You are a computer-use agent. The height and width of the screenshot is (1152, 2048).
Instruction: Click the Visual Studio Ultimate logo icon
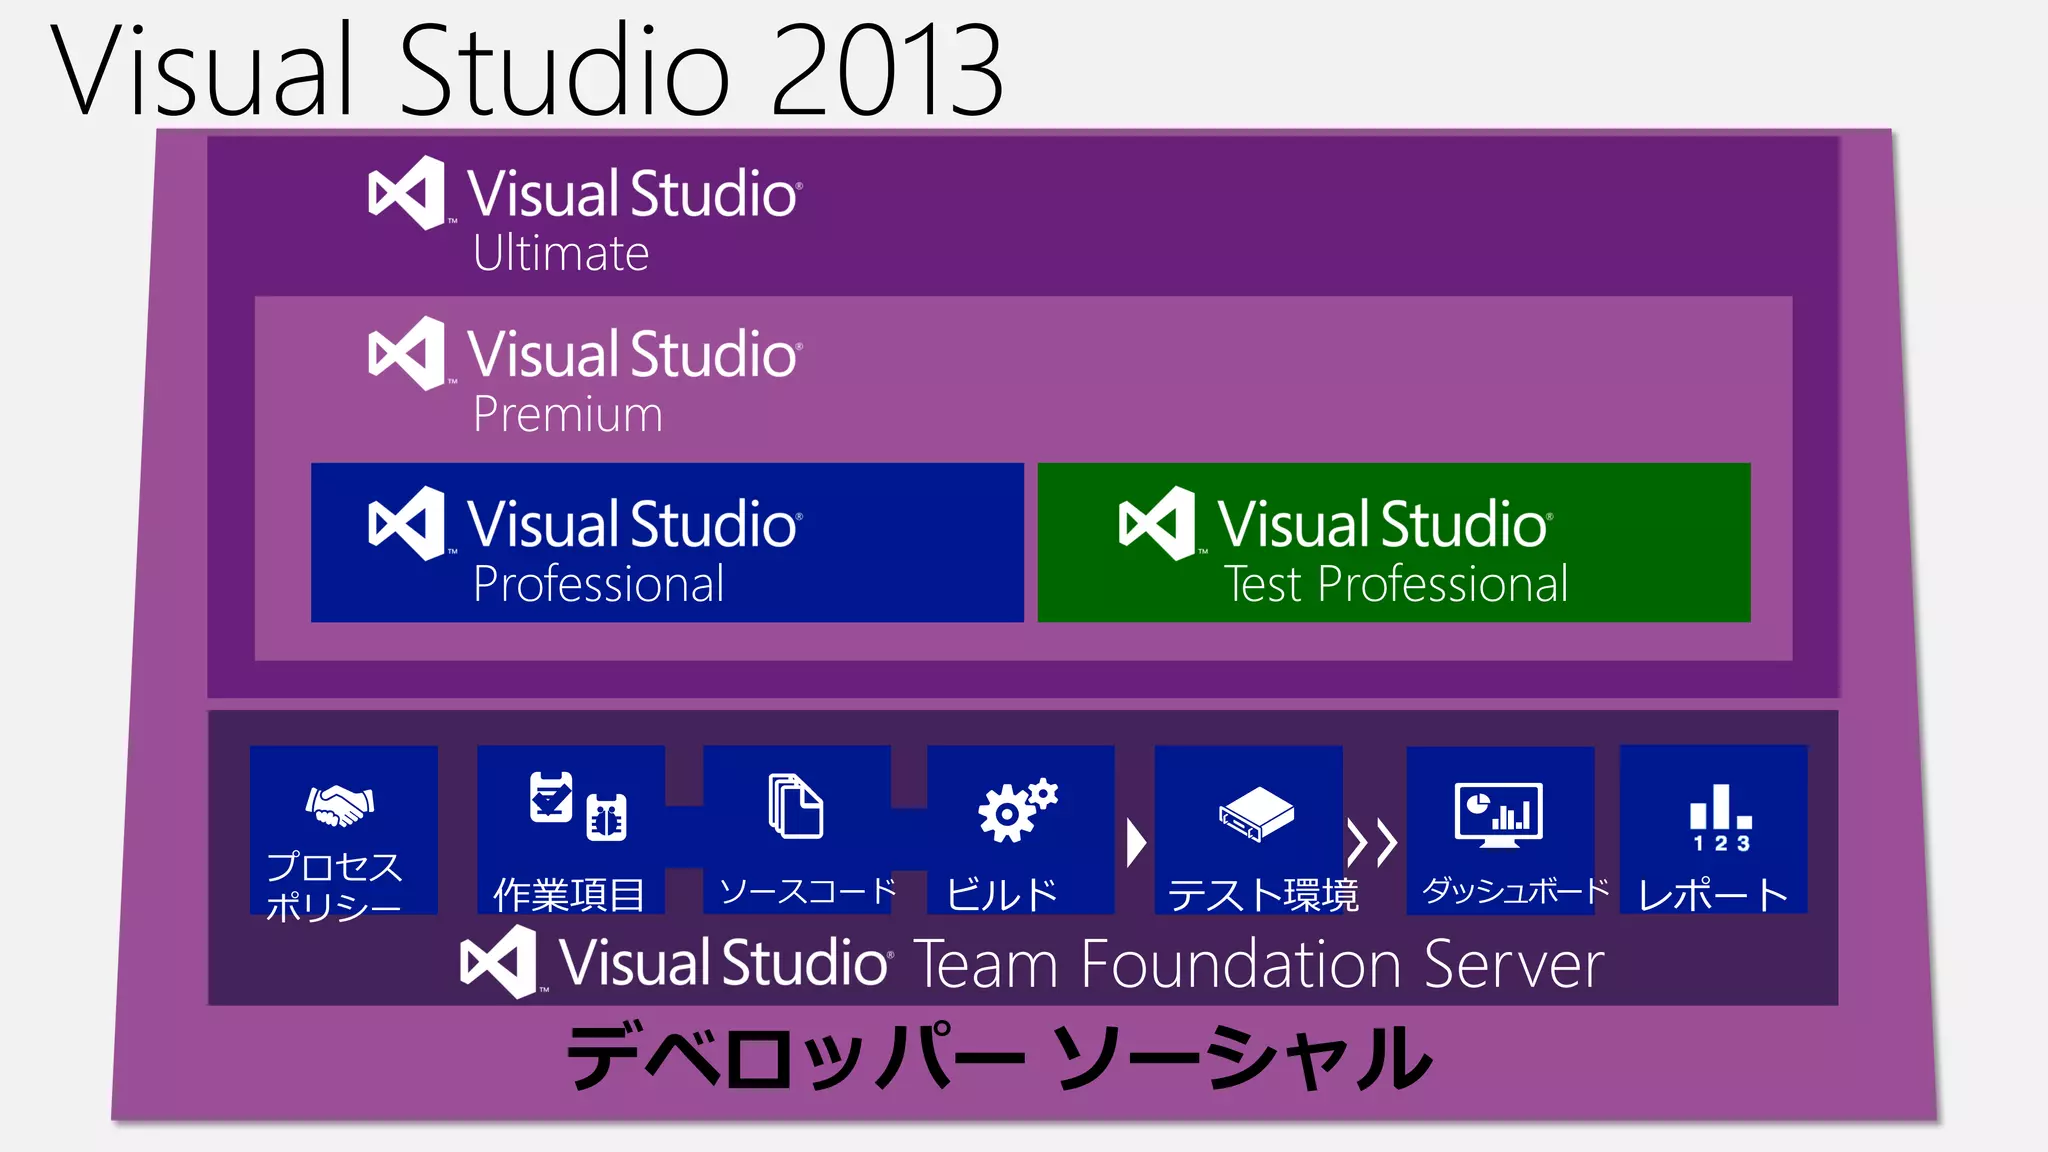click(x=406, y=193)
